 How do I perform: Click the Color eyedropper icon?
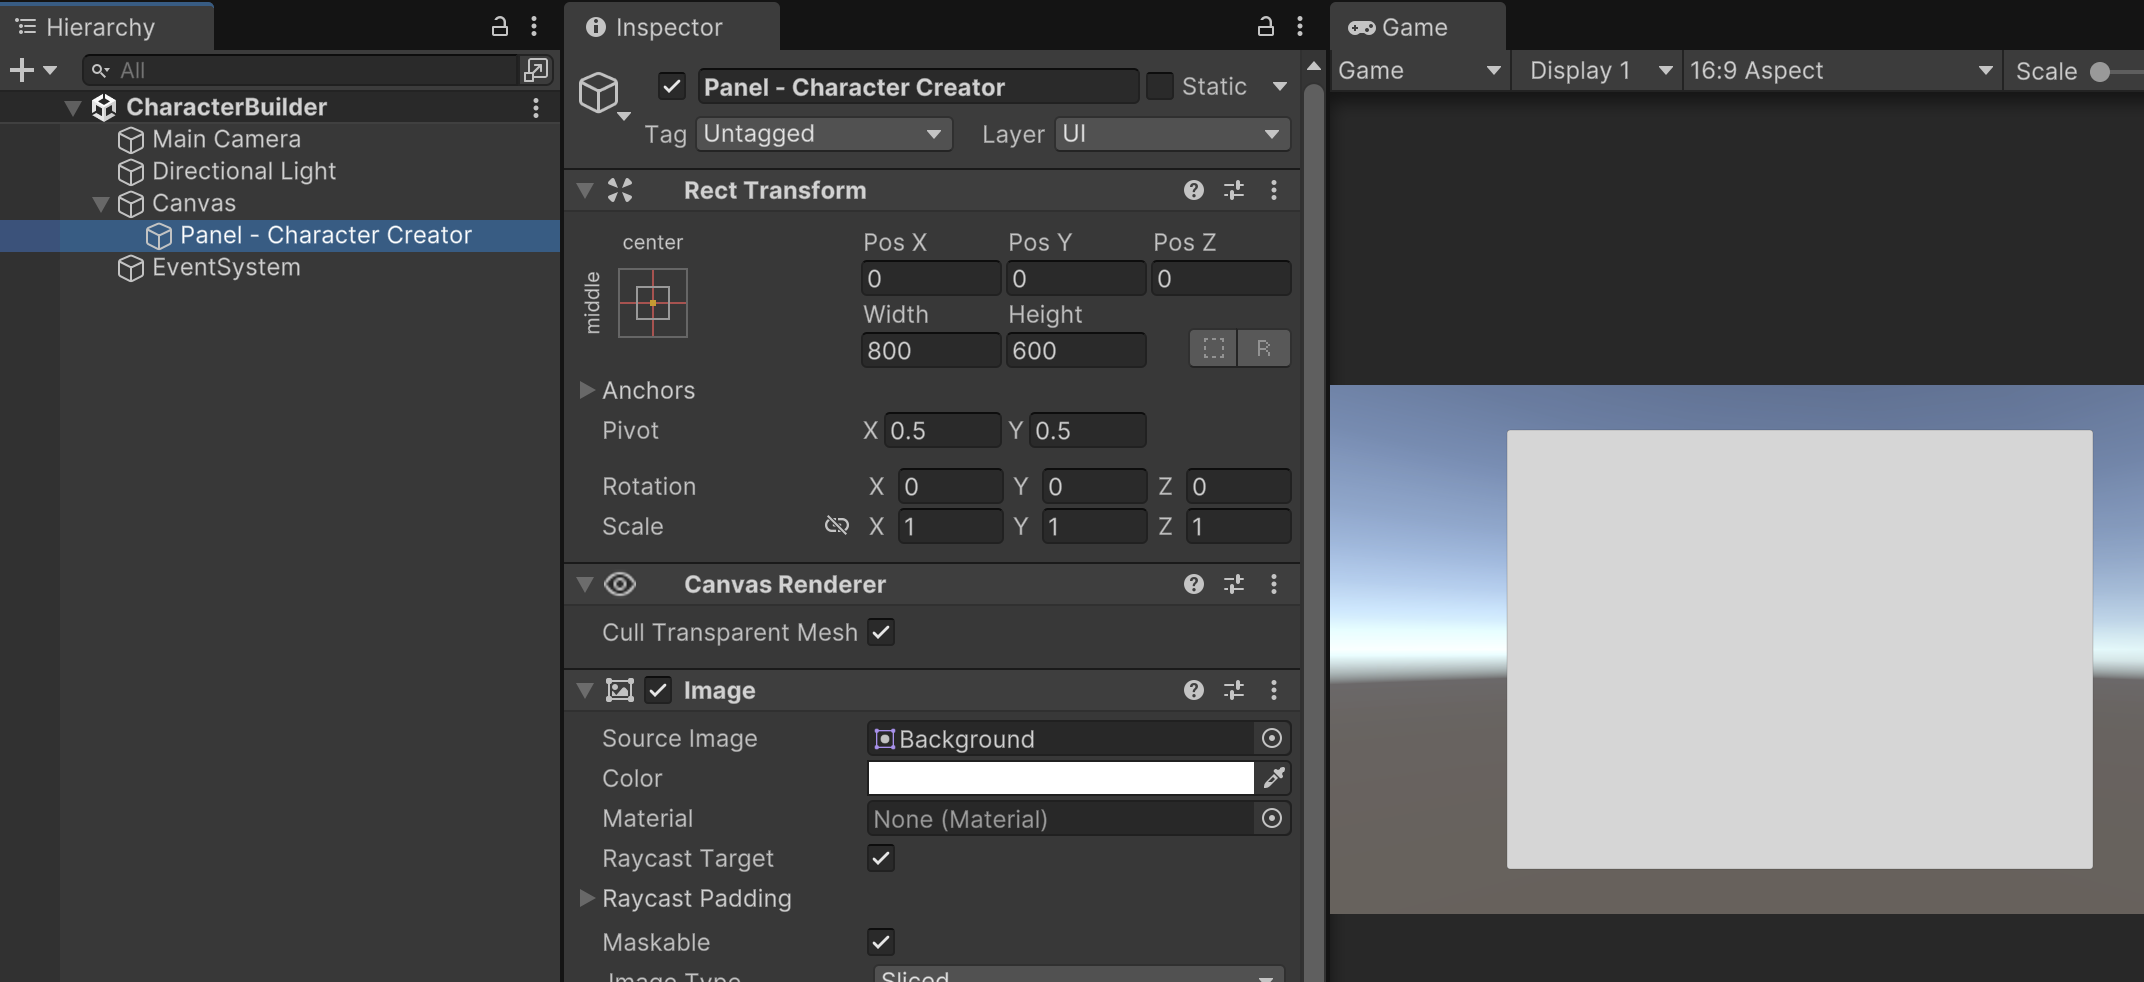tap(1274, 778)
